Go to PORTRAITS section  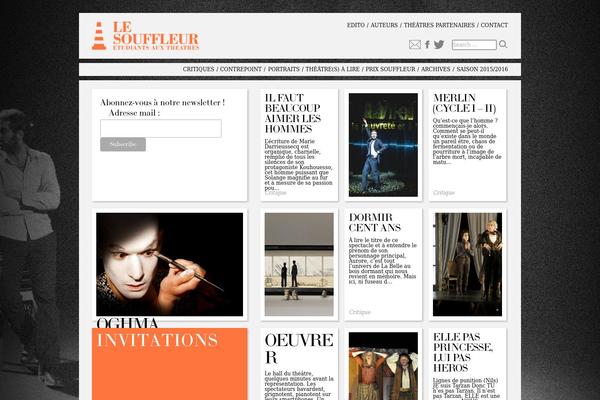[284, 69]
